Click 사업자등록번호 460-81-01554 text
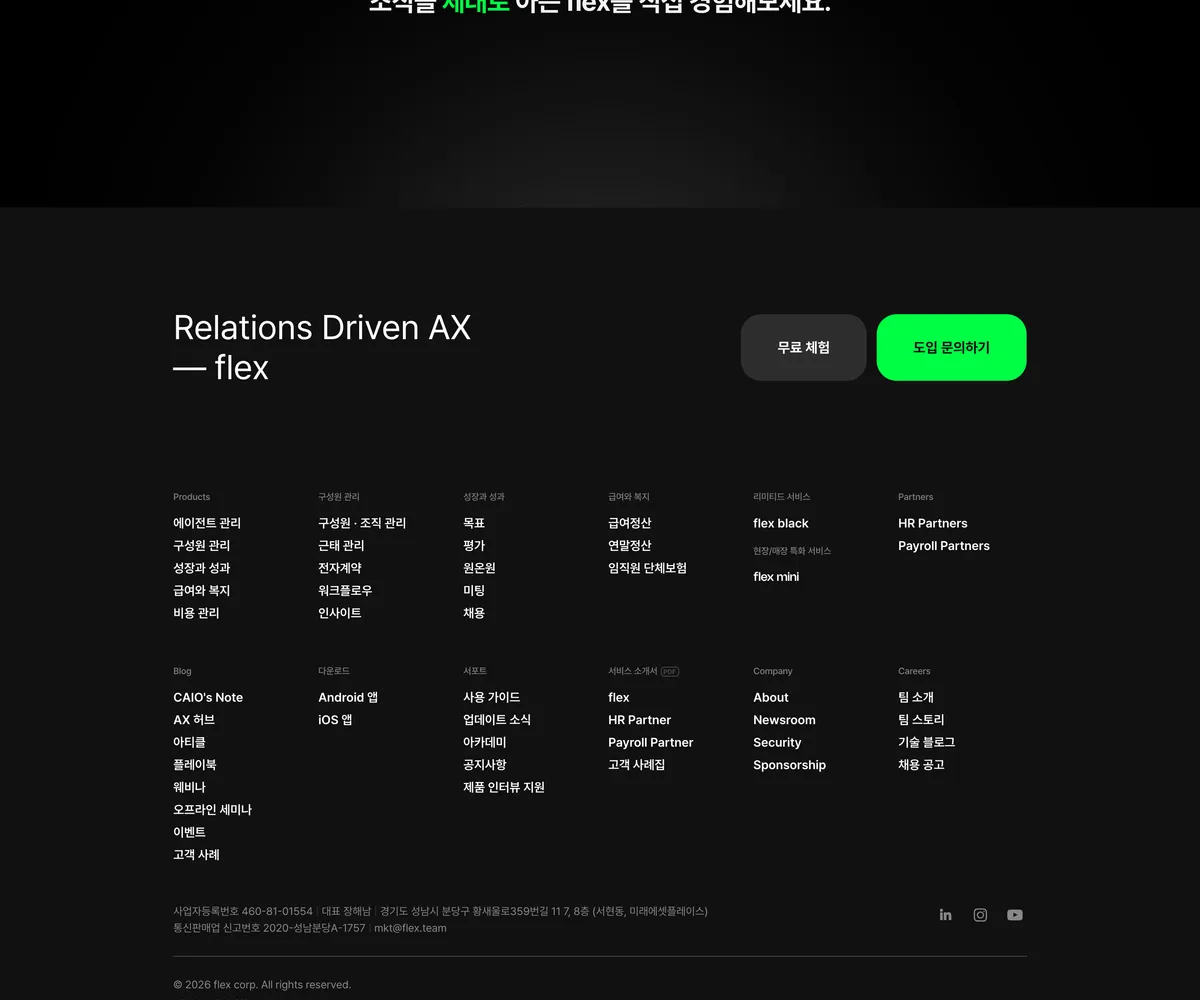 [x=243, y=912]
